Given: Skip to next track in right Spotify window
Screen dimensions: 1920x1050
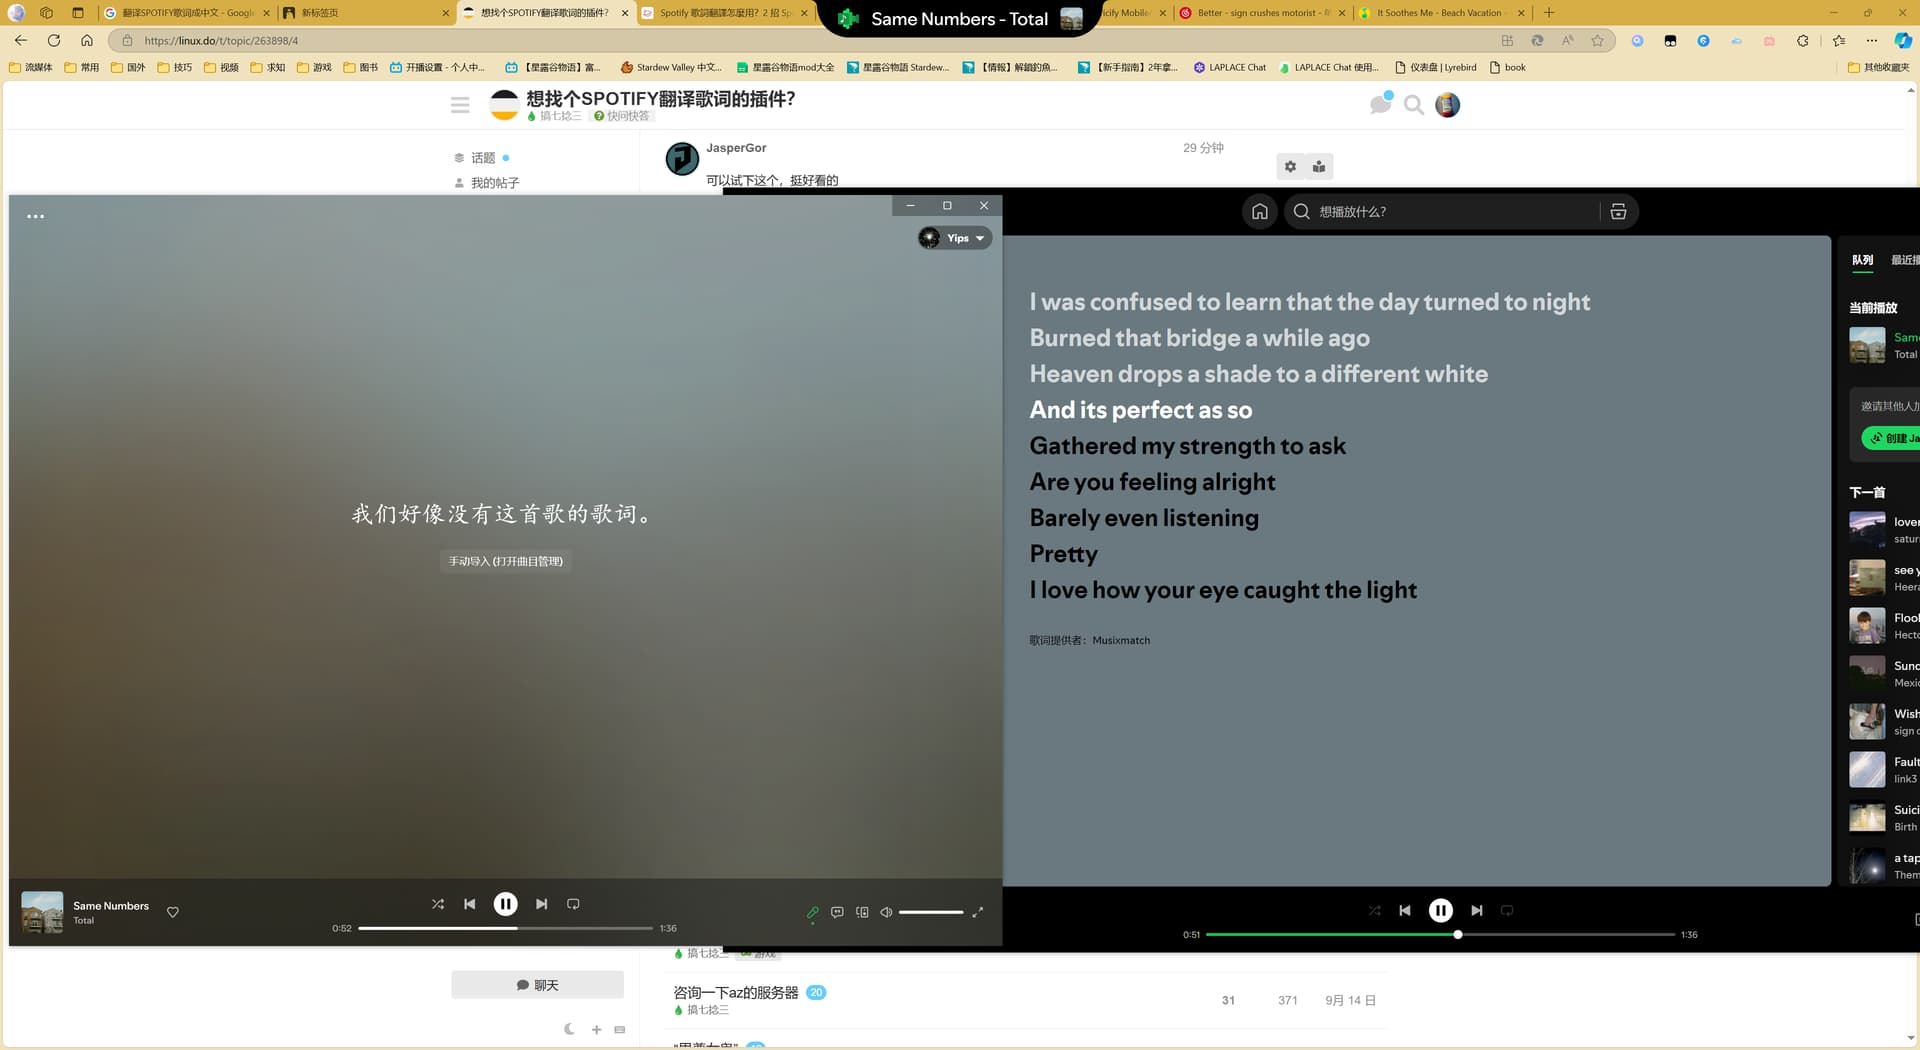Looking at the screenshot, I should tap(1476, 910).
